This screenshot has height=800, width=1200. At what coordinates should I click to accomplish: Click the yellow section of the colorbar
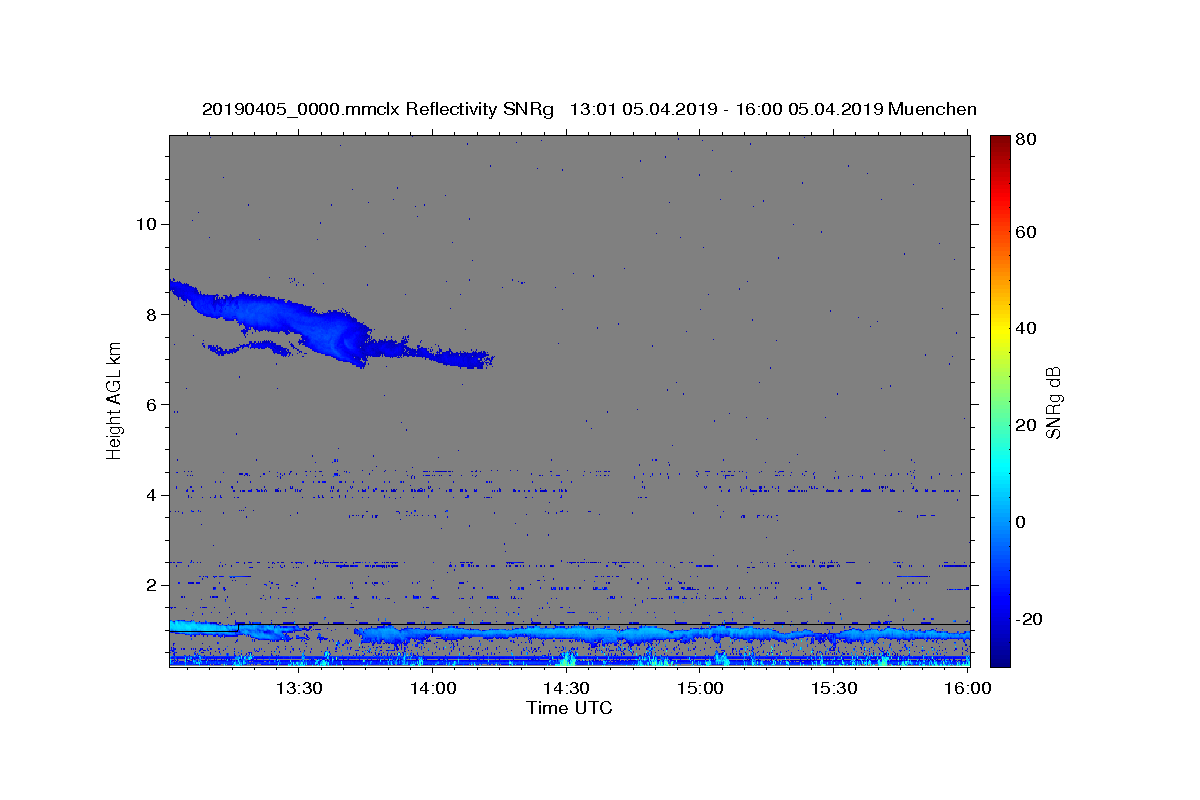1000,330
